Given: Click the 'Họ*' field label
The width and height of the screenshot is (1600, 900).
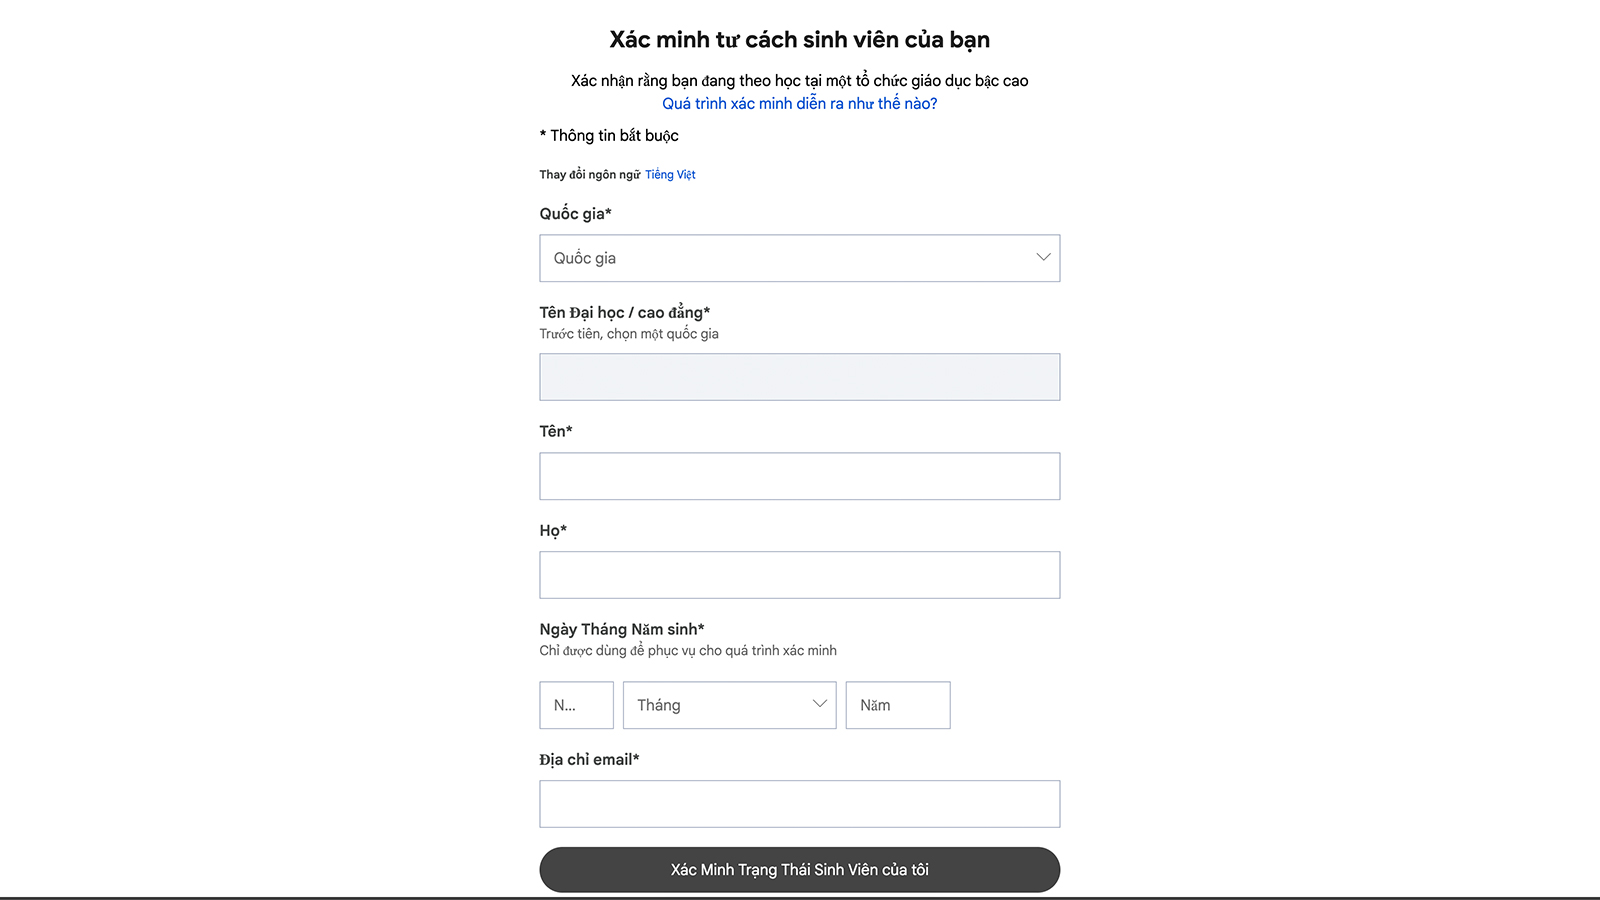Looking at the screenshot, I should 553,530.
